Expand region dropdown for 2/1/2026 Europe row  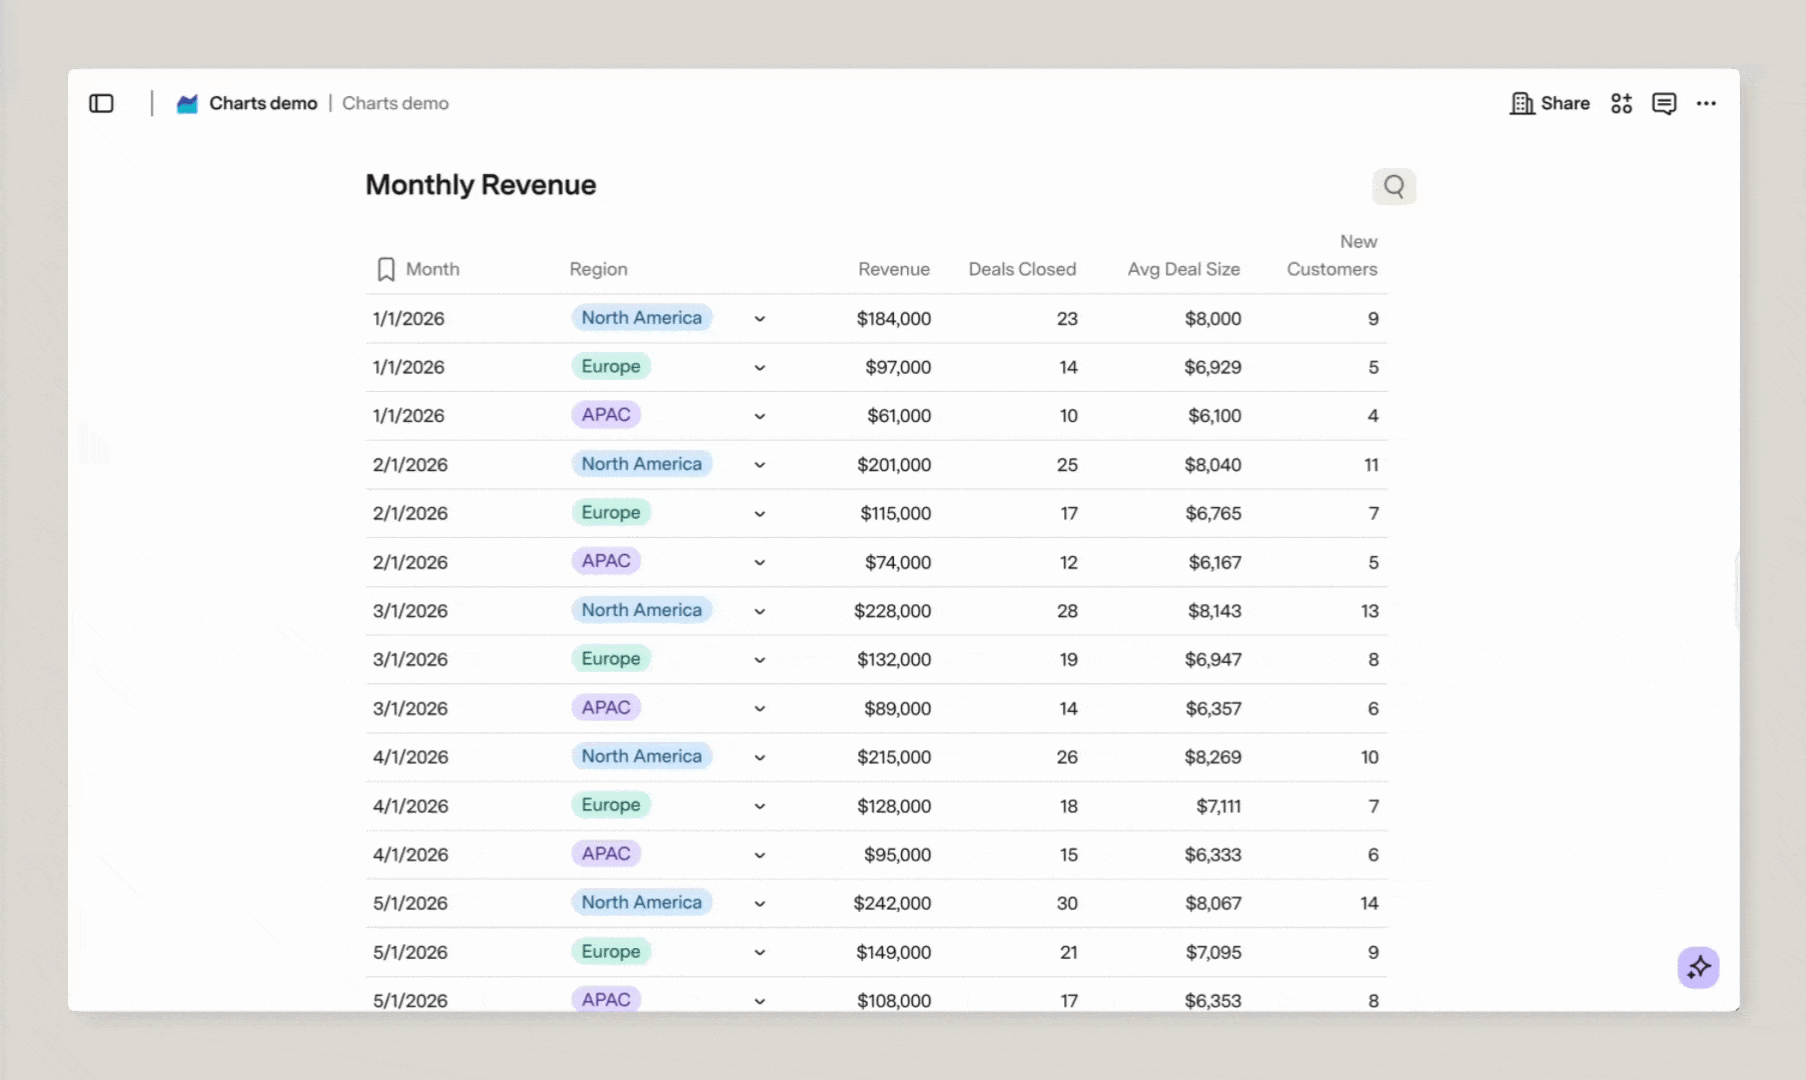click(760, 514)
